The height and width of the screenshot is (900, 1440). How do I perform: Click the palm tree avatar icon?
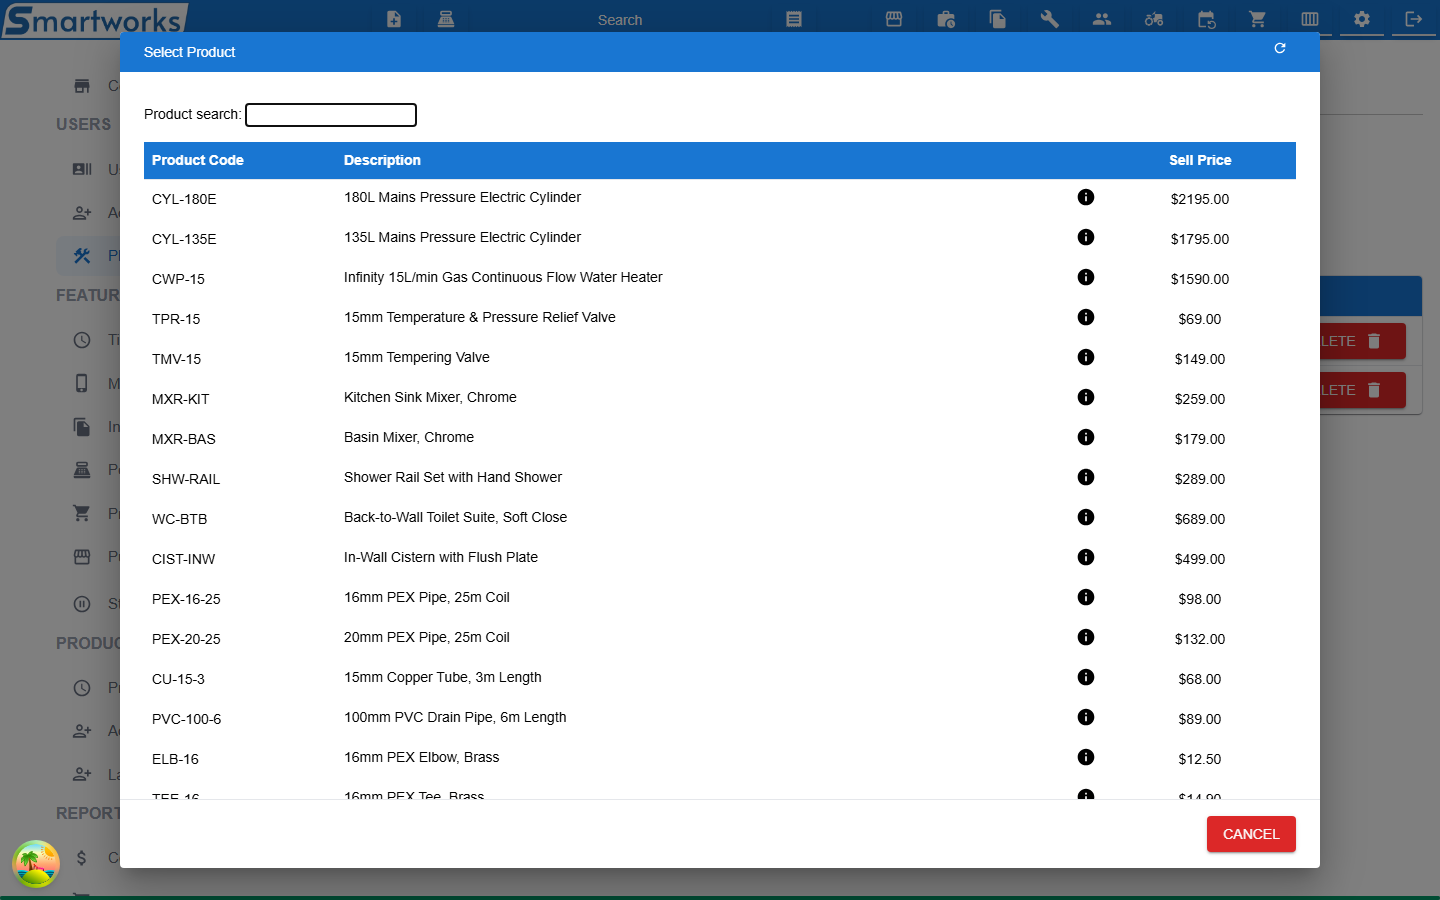coord(36,864)
